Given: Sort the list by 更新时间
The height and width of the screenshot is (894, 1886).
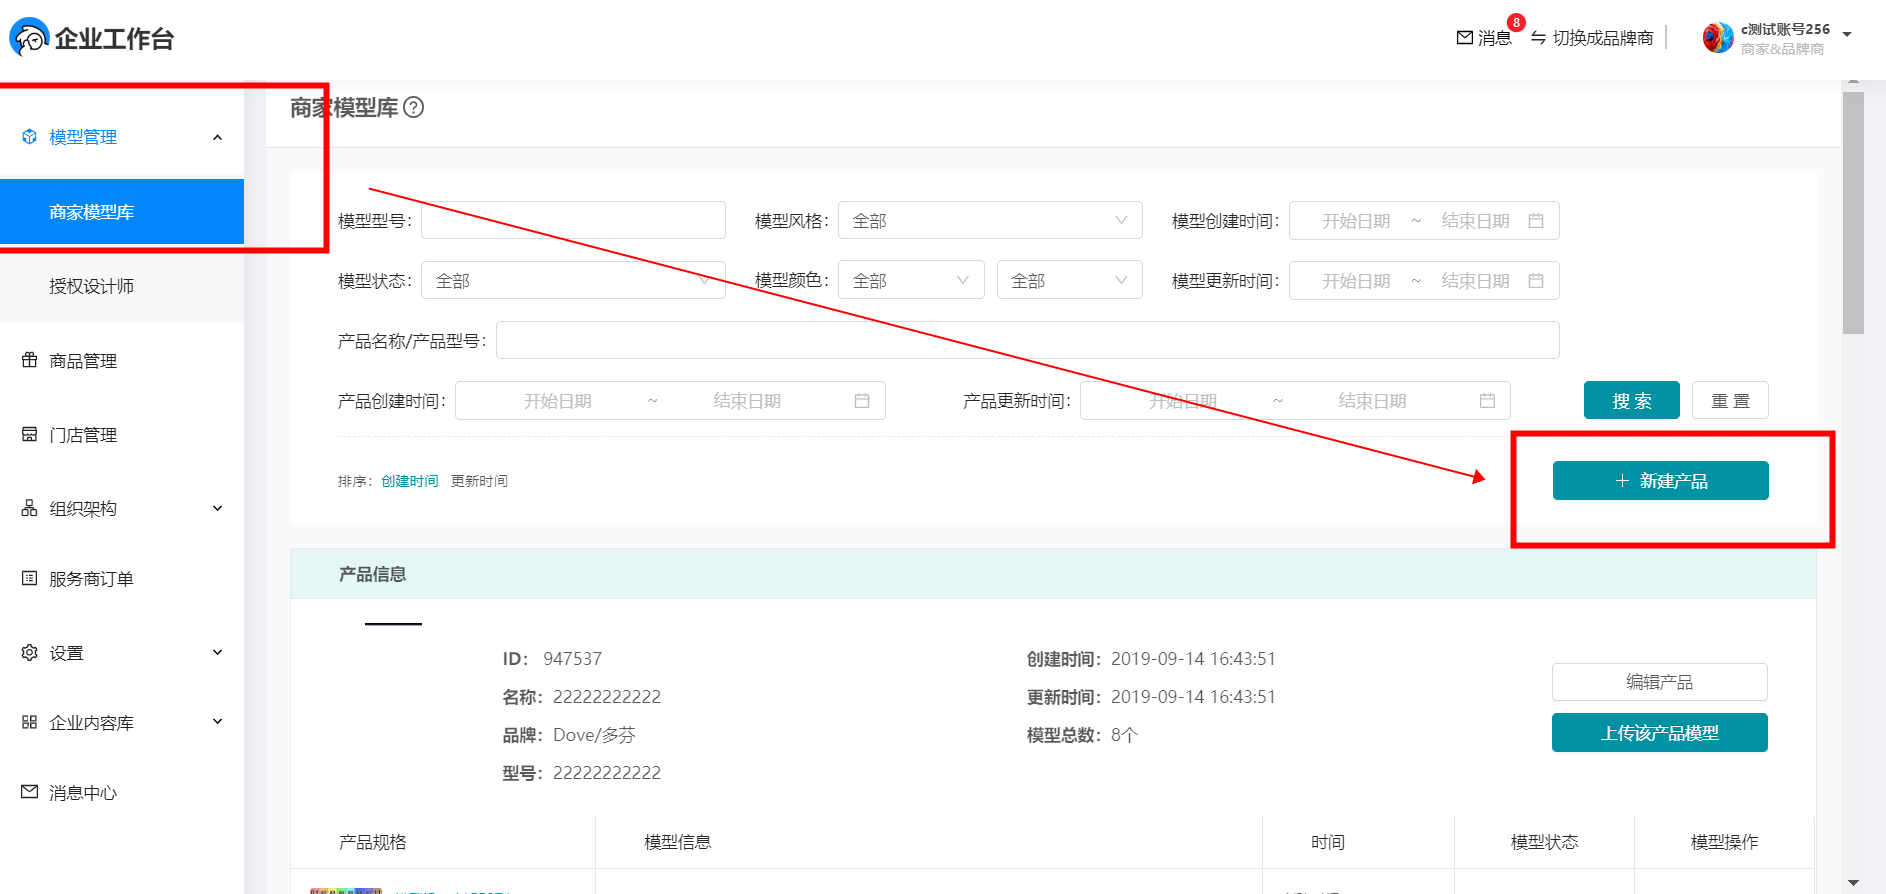Looking at the screenshot, I should 479,481.
